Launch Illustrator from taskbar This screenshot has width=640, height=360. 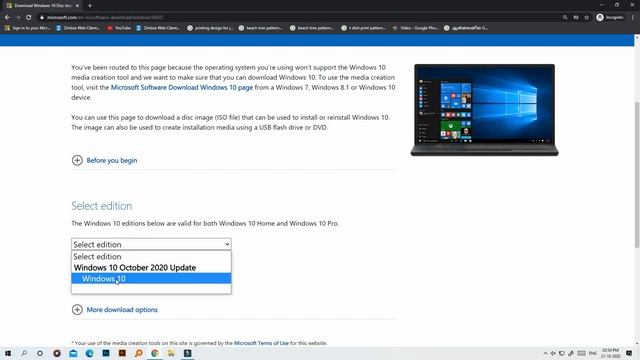pyautogui.click(x=122, y=353)
